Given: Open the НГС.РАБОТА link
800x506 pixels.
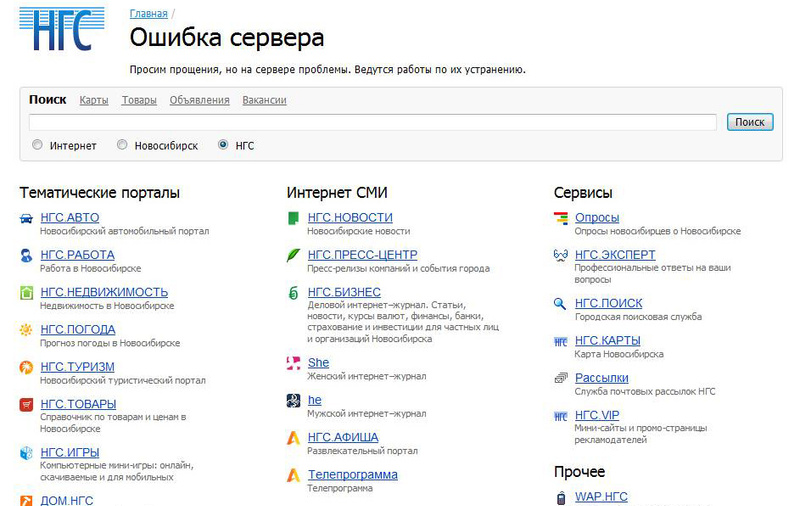Looking at the screenshot, I should (78, 255).
